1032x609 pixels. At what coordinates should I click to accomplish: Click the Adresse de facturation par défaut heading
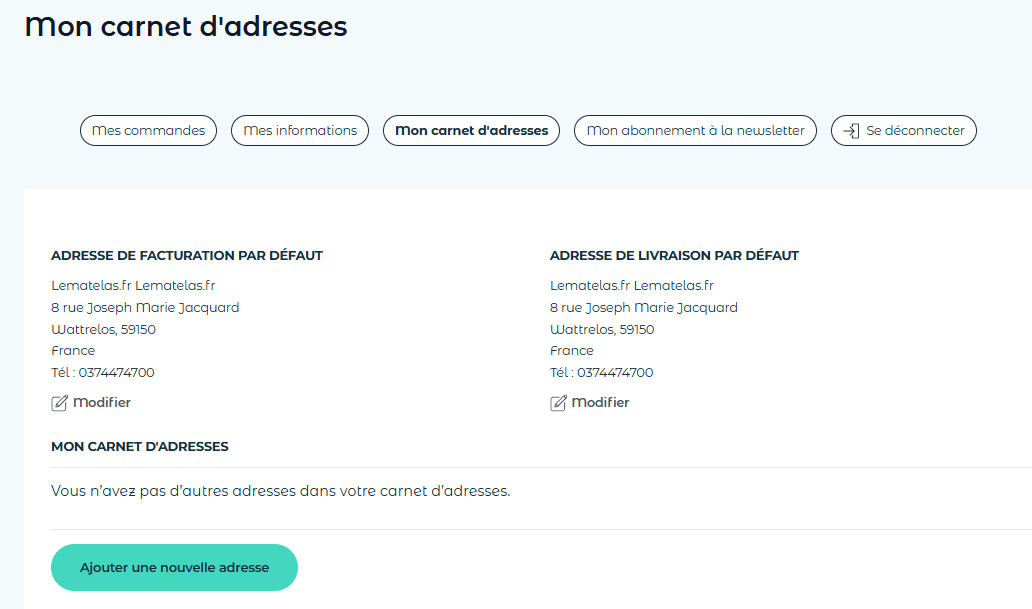[x=187, y=256]
